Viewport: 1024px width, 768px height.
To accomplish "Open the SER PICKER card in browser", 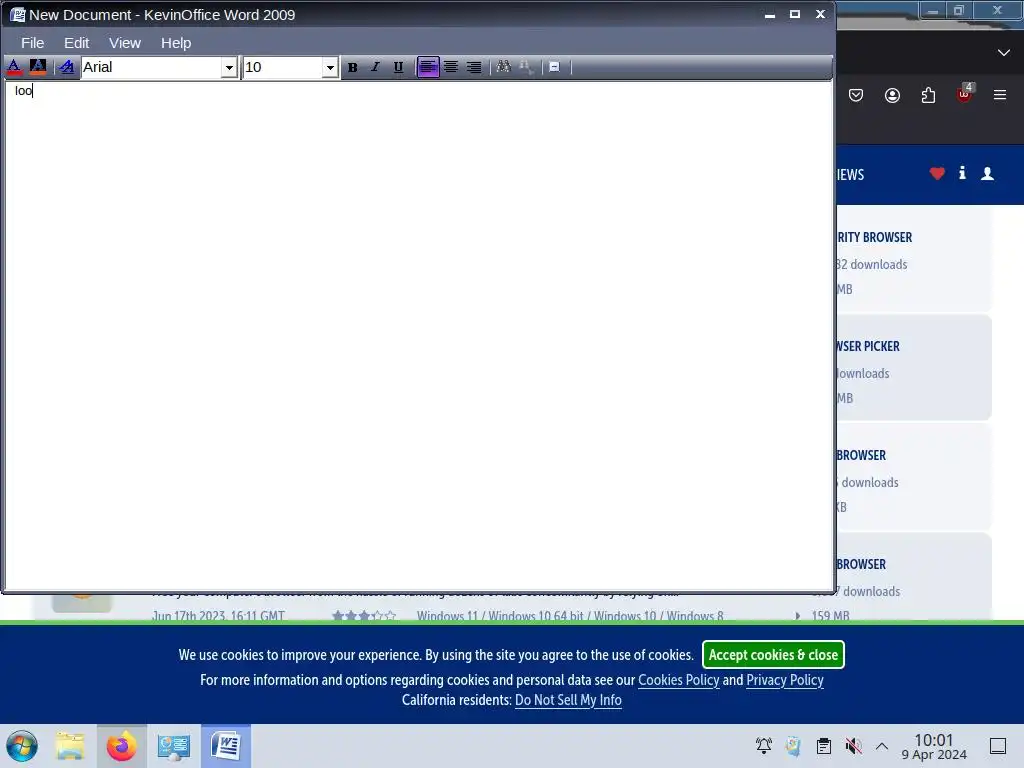I will (914, 368).
